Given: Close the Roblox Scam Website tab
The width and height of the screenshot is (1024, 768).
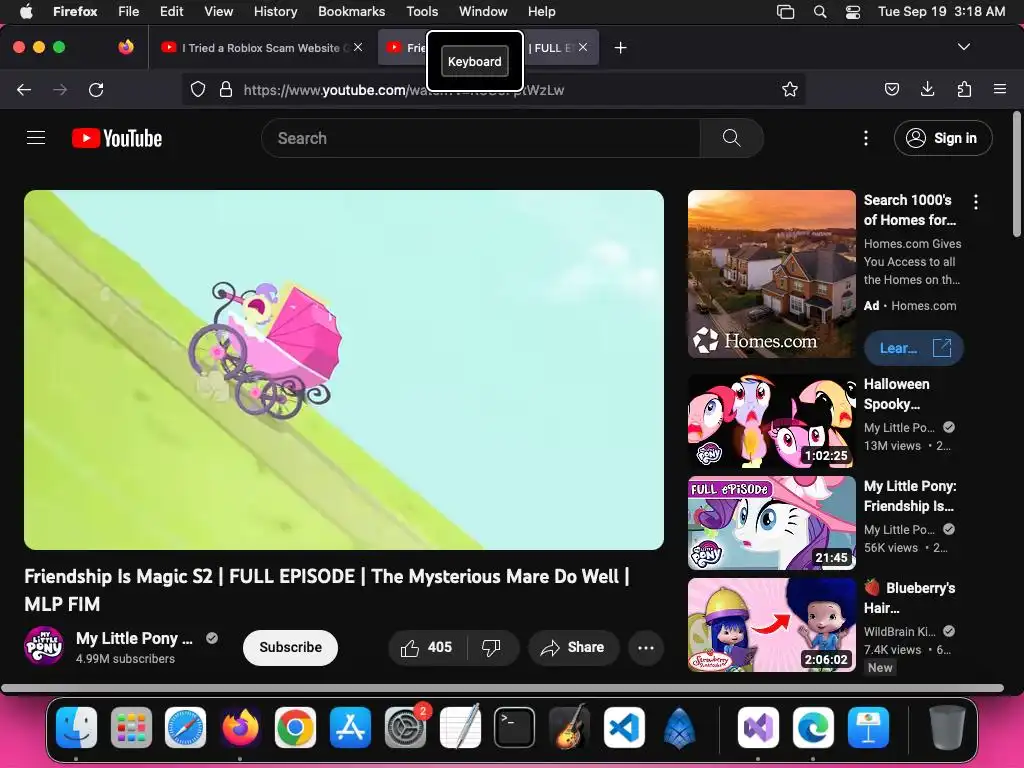Looking at the screenshot, I should tap(358, 47).
